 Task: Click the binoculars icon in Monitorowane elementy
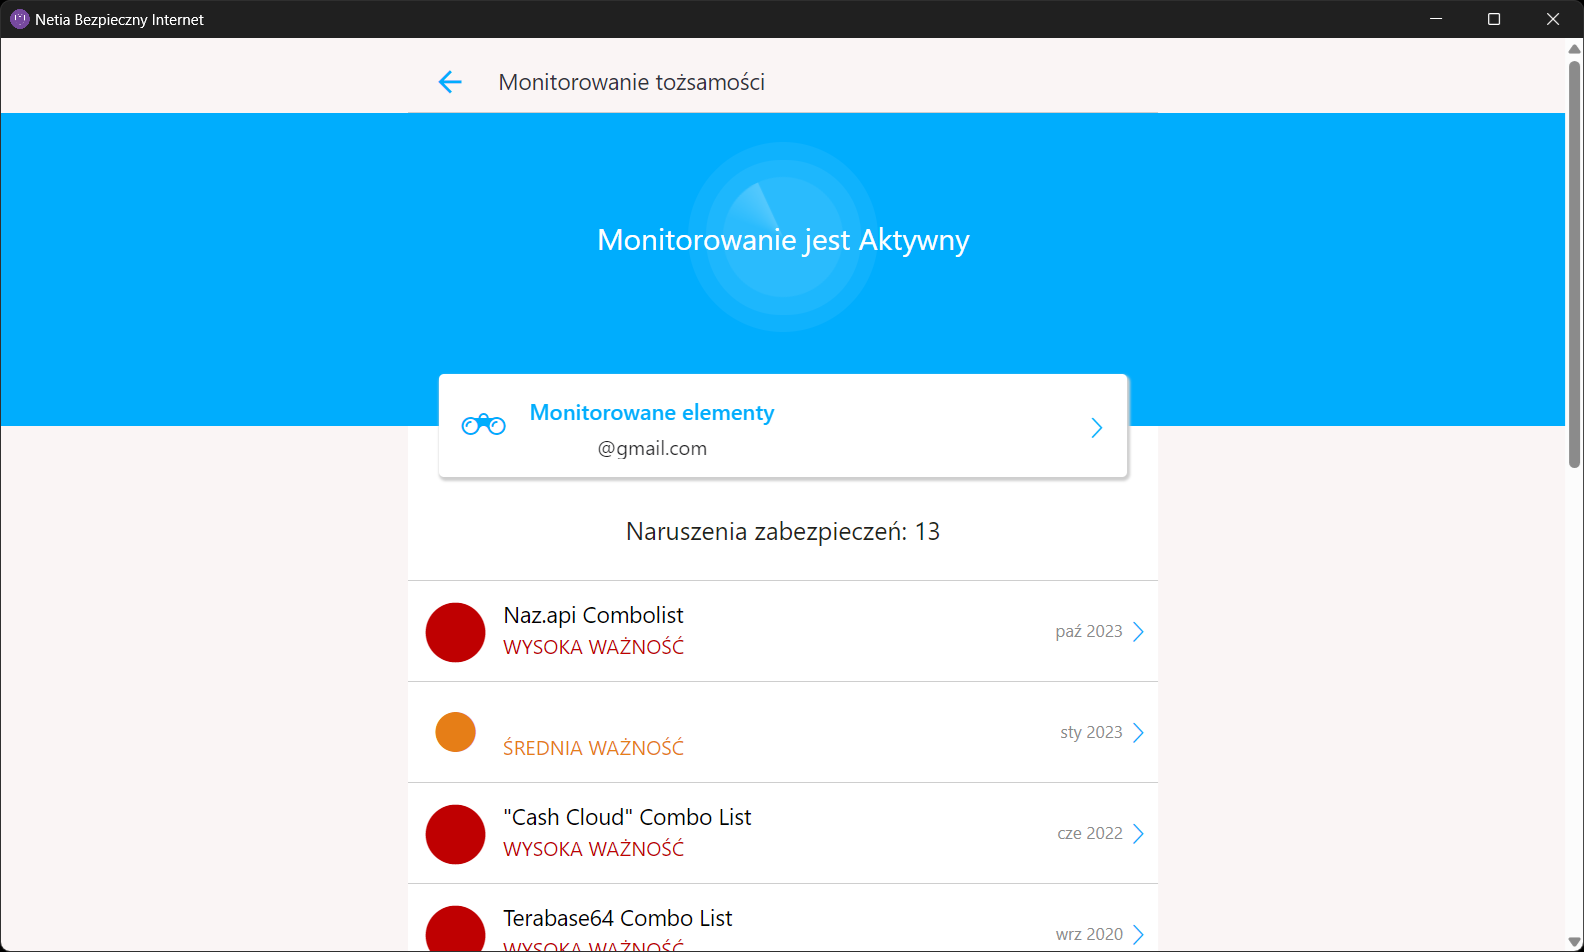(x=483, y=425)
